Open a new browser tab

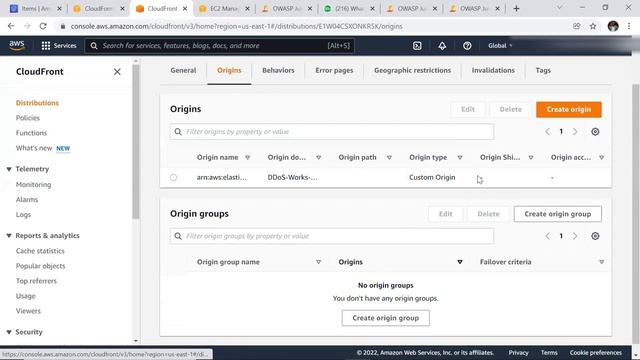[516, 9]
